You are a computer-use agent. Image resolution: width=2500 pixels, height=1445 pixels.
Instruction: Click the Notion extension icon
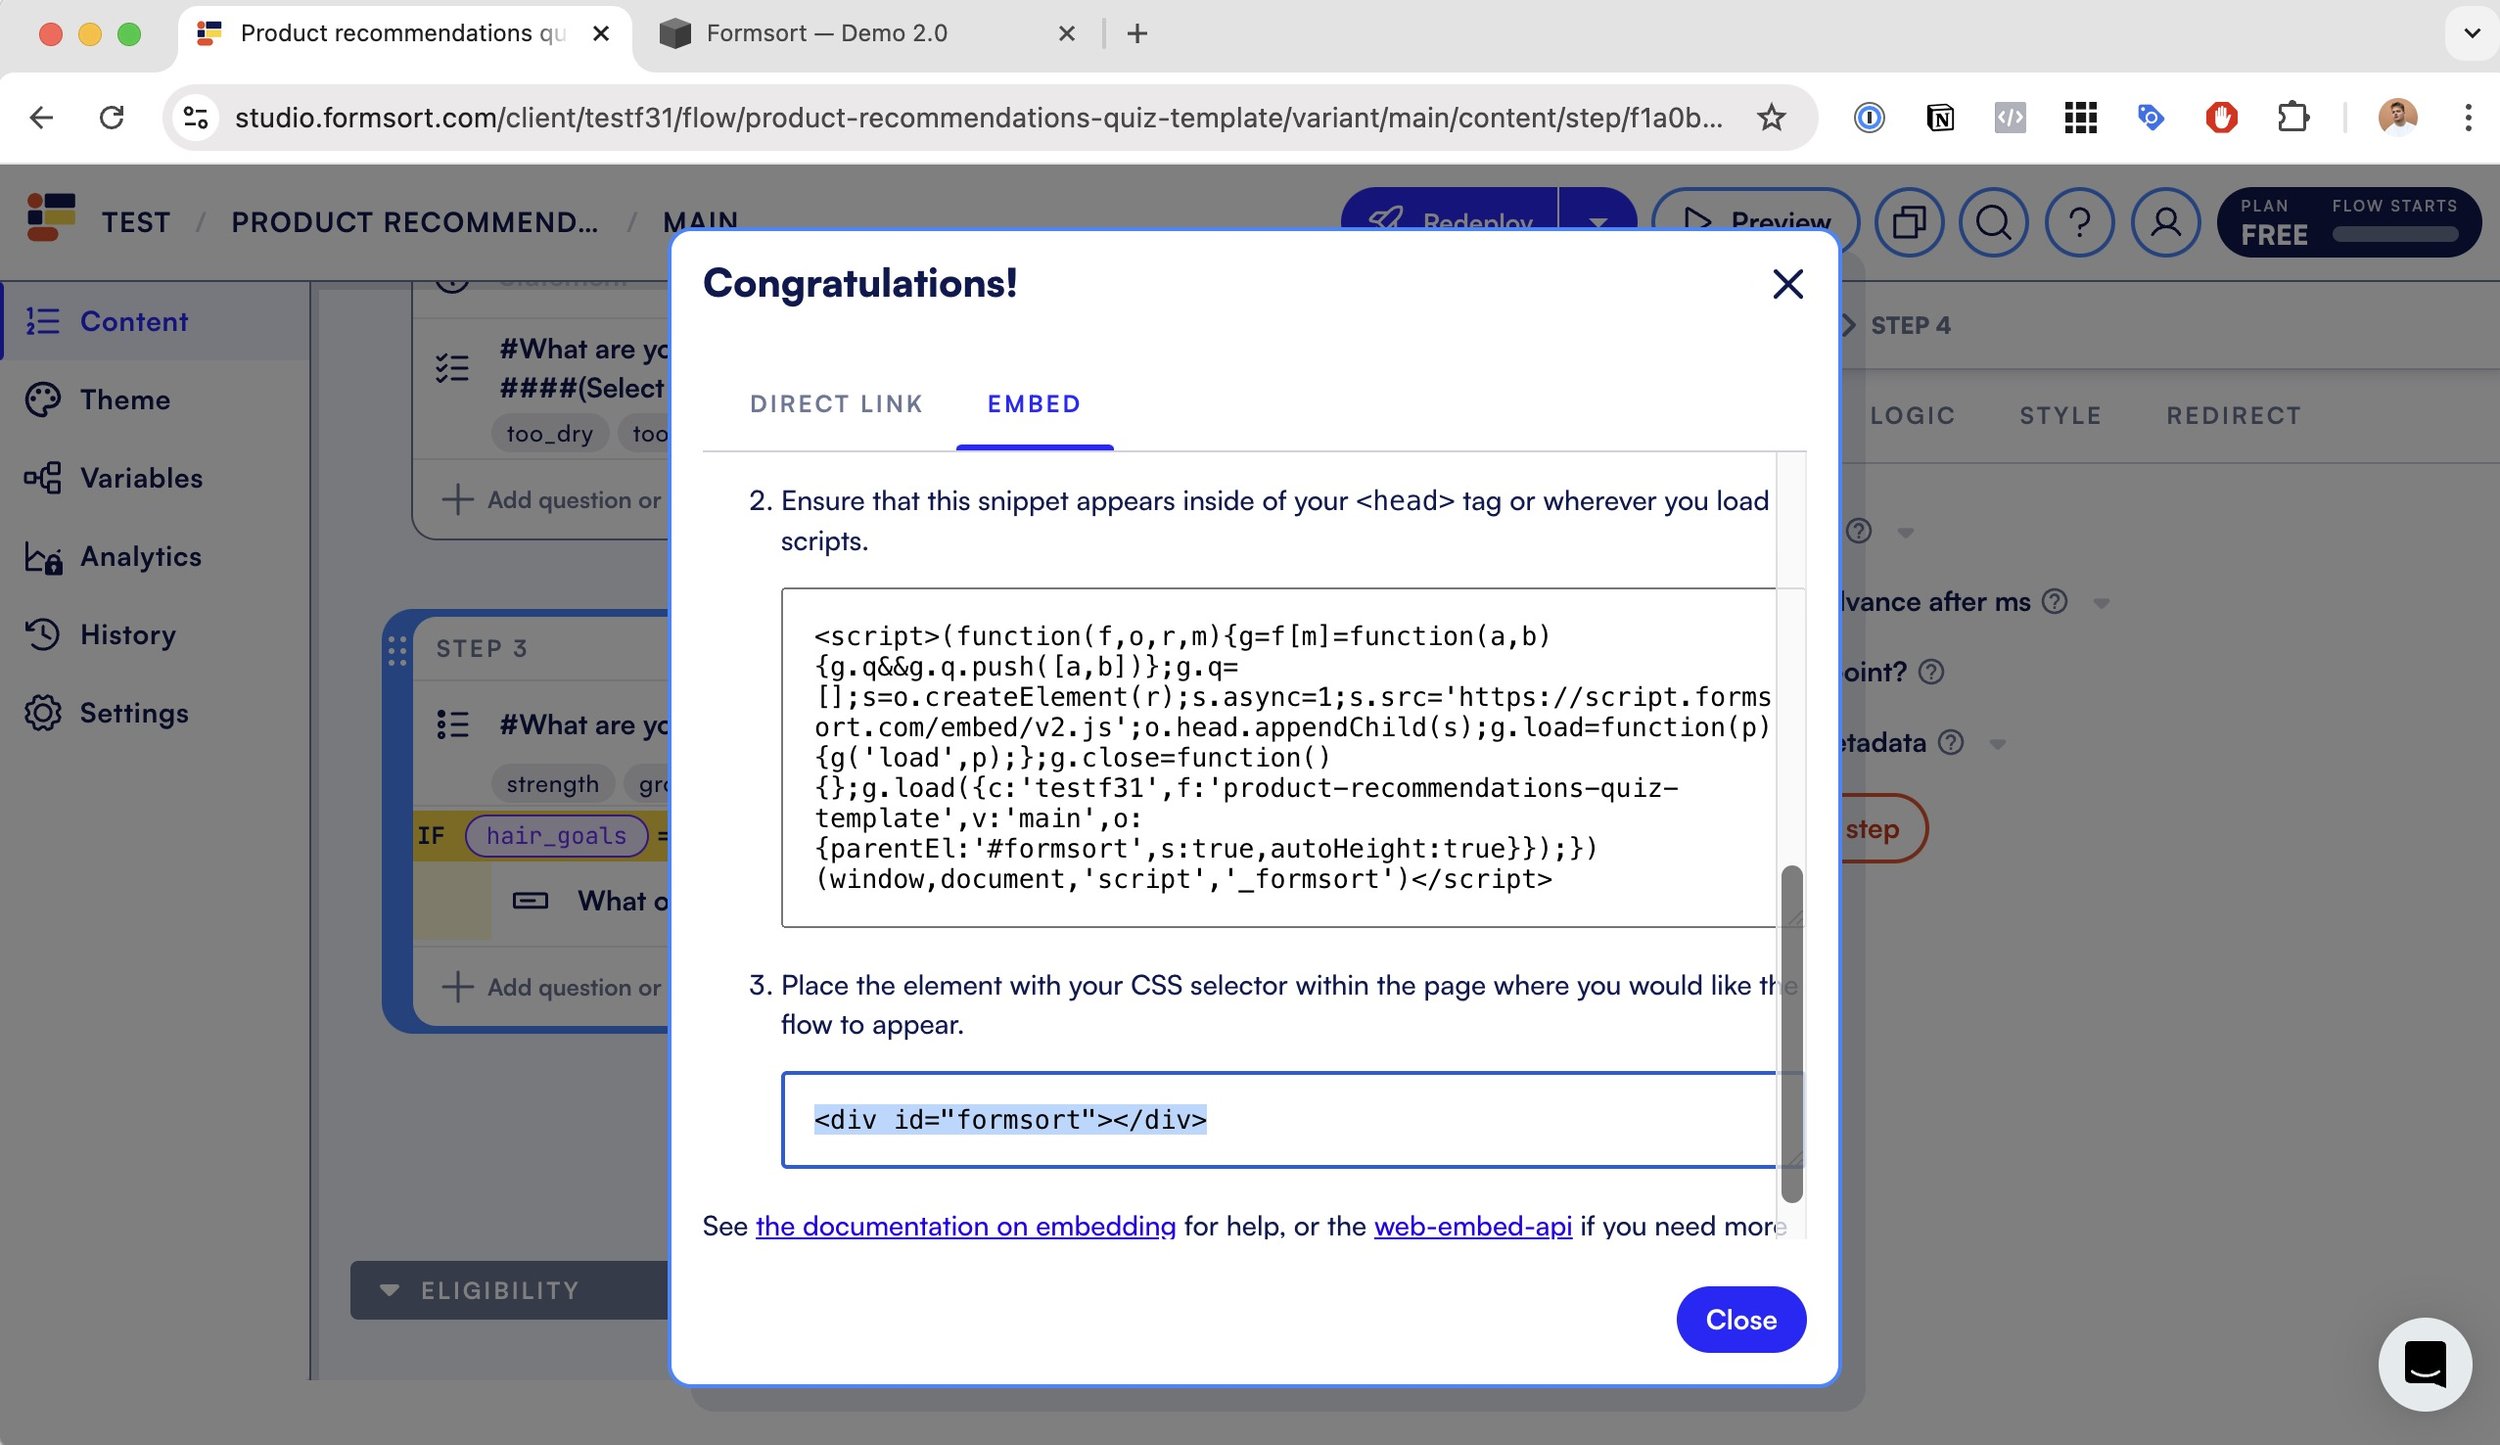tap(1940, 117)
